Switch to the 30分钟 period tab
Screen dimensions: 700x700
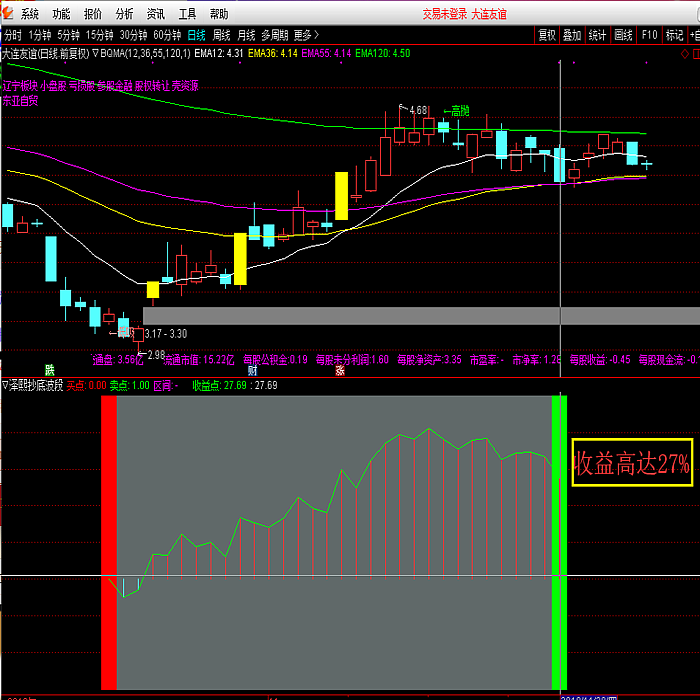[133, 35]
